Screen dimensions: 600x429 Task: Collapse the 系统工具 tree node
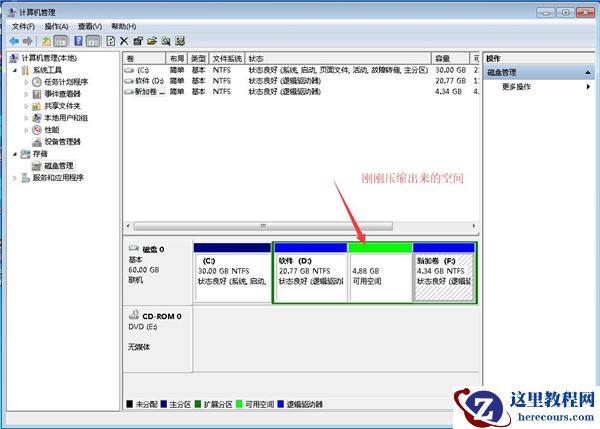pos(15,70)
